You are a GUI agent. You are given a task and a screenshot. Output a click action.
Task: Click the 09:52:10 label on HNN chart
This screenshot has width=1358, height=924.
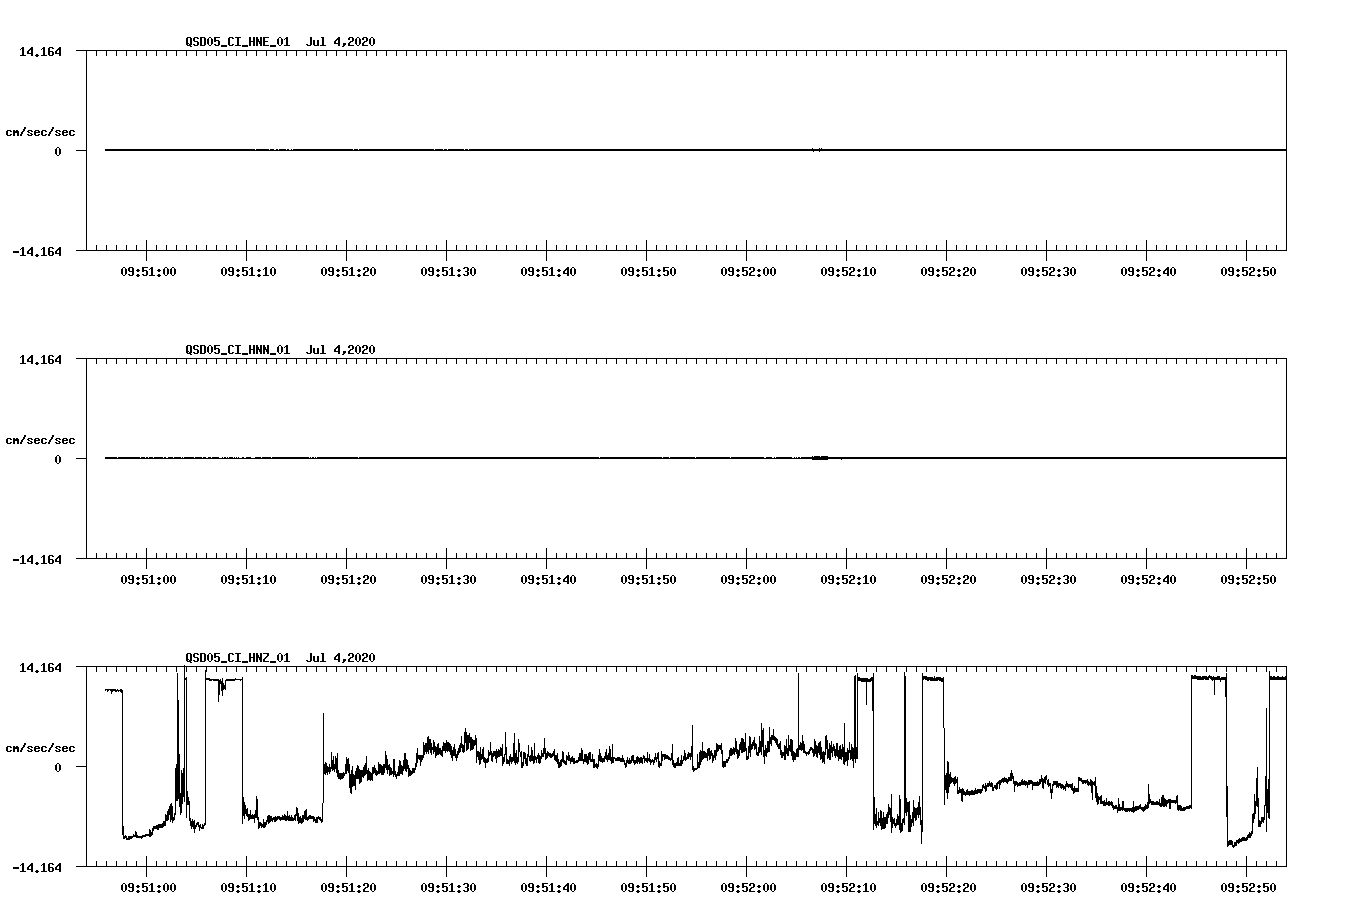848,579
